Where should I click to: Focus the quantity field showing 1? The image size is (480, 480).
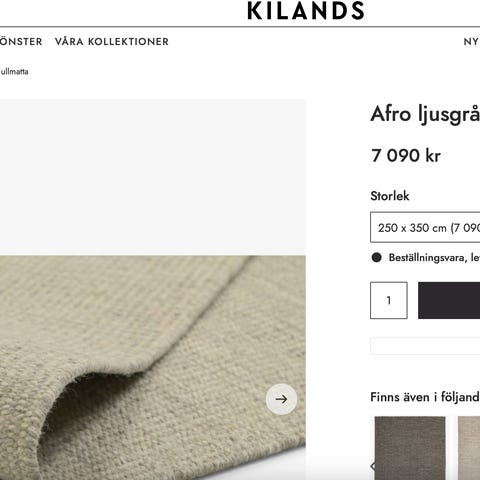(x=389, y=300)
